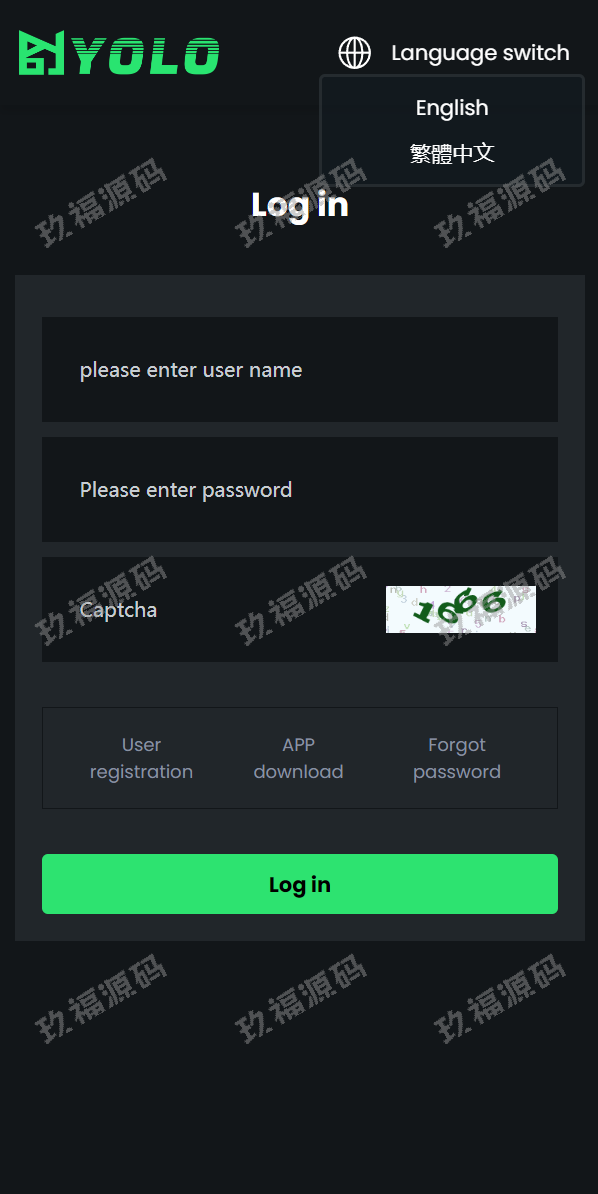Screen dimensions: 598x1194
Task: Click the 'please enter user name' placeholder text
Action: tap(191, 370)
